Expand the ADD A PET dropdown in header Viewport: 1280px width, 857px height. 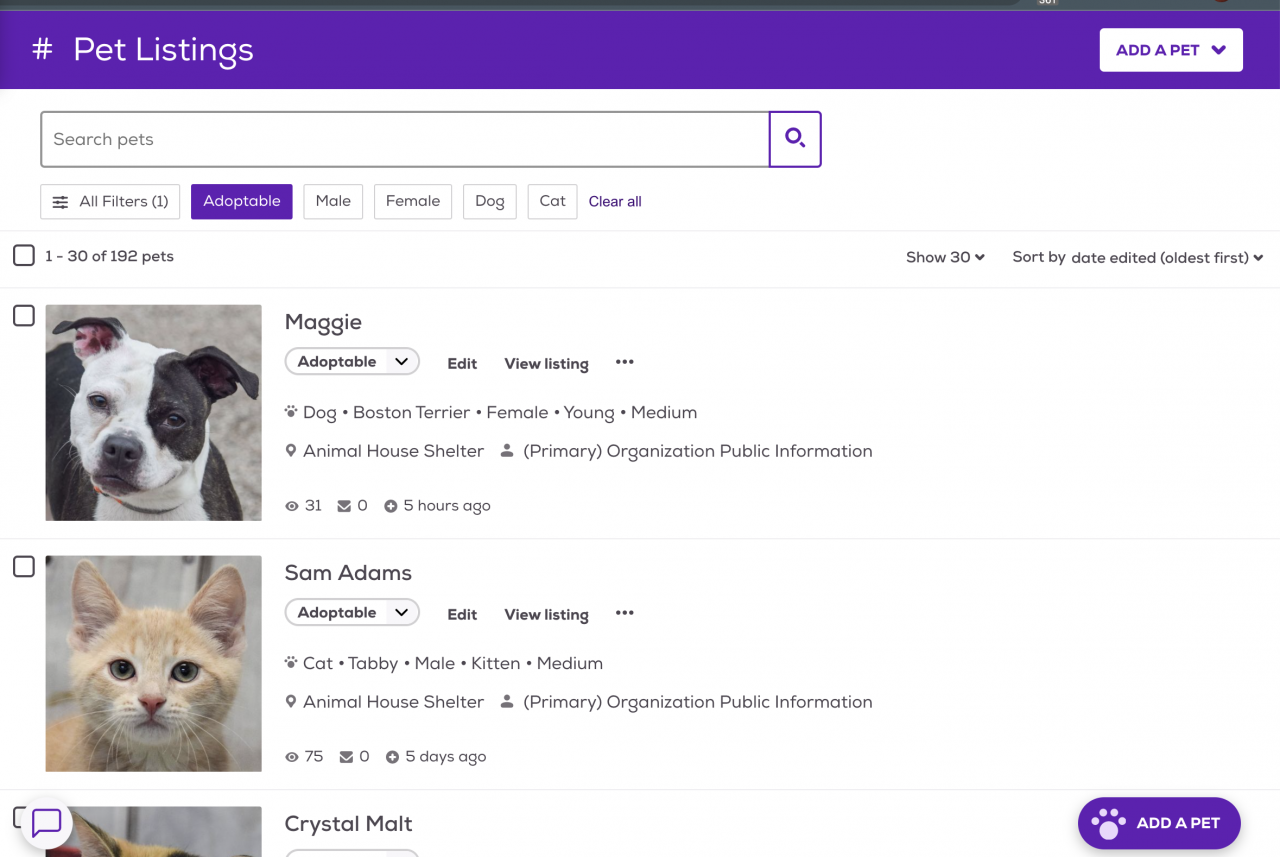tap(1171, 50)
